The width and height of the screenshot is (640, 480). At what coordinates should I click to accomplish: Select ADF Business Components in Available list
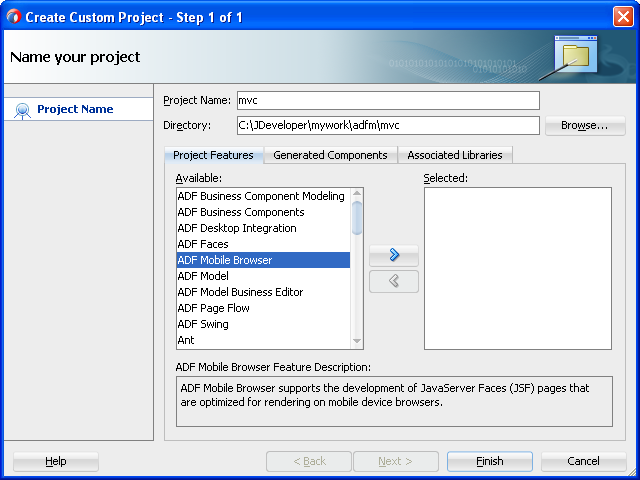point(263,212)
